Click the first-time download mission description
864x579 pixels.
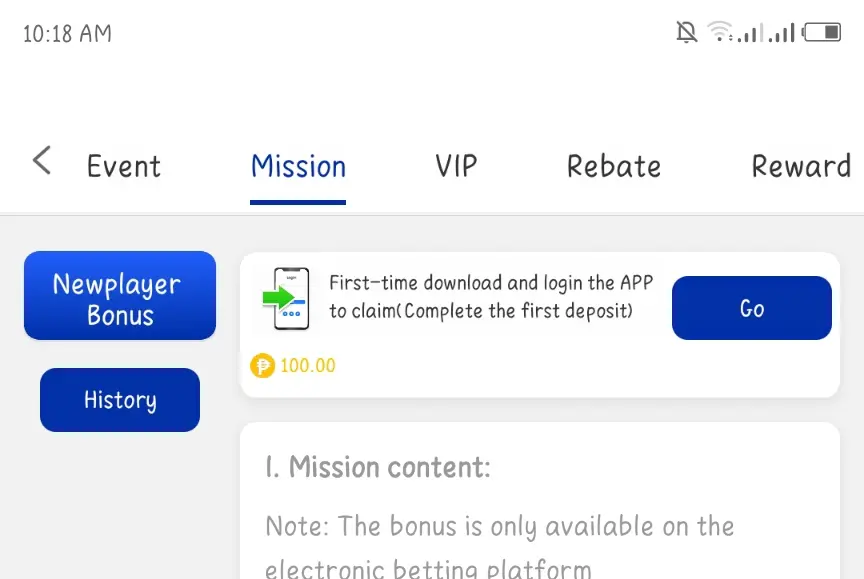click(491, 297)
